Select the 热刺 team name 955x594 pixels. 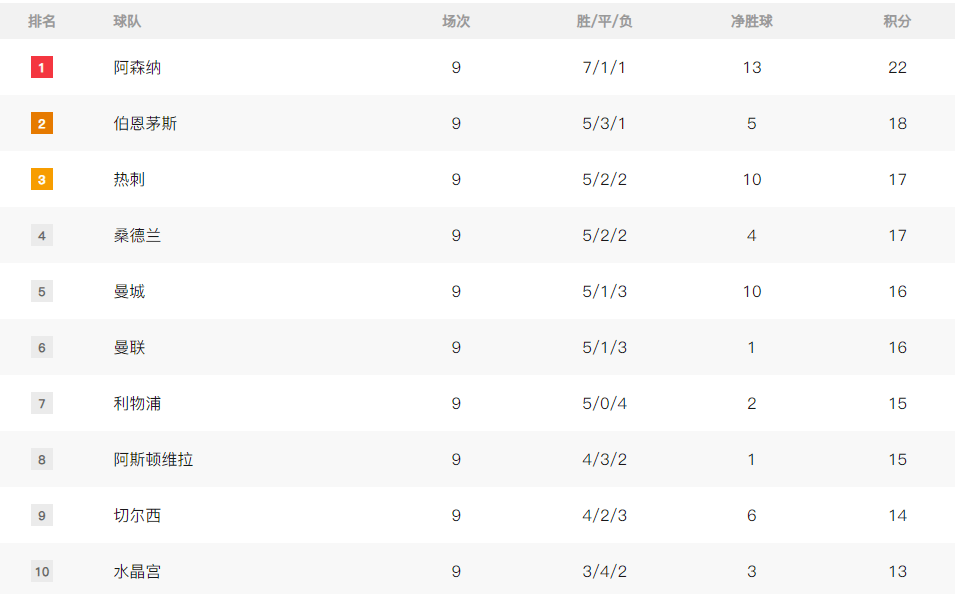pyautogui.click(x=129, y=180)
